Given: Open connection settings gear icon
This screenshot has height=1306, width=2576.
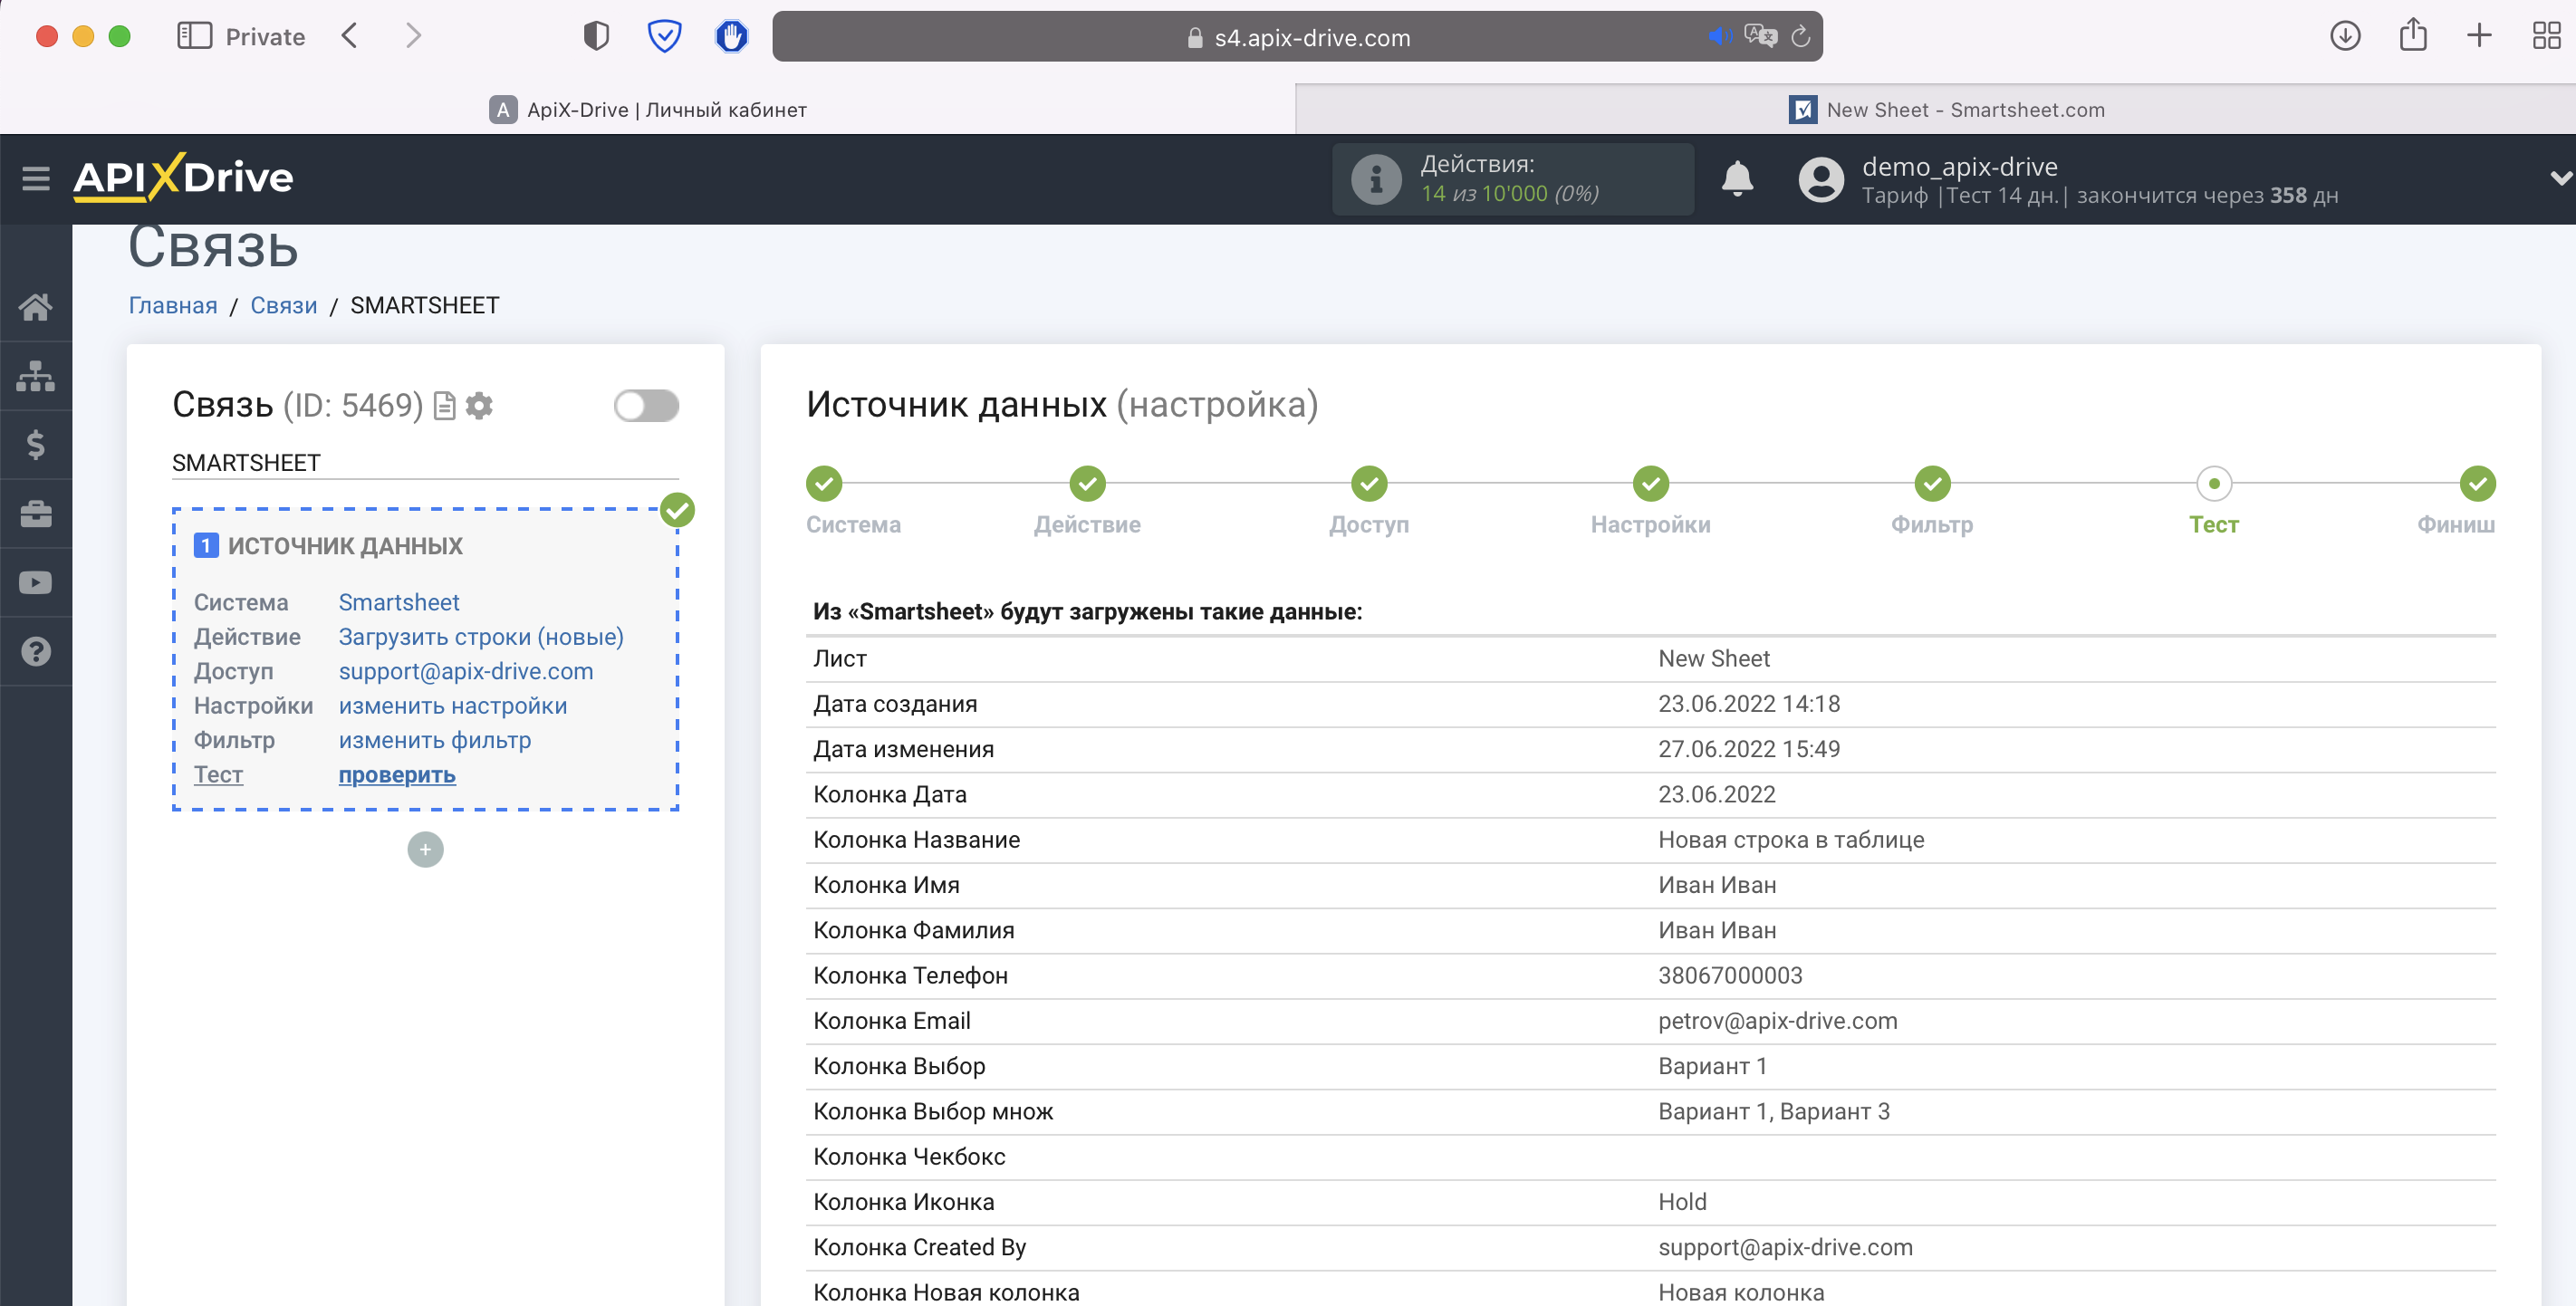Looking at the screenshot, I should tap(480, 406).
